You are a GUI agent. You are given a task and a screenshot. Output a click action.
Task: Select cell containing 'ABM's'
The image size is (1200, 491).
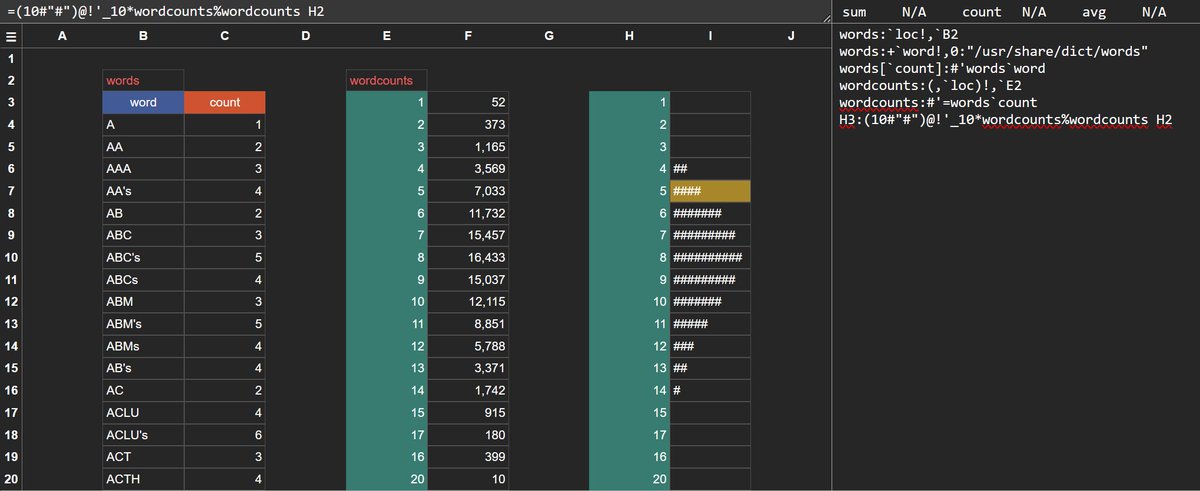coord(143,322)
